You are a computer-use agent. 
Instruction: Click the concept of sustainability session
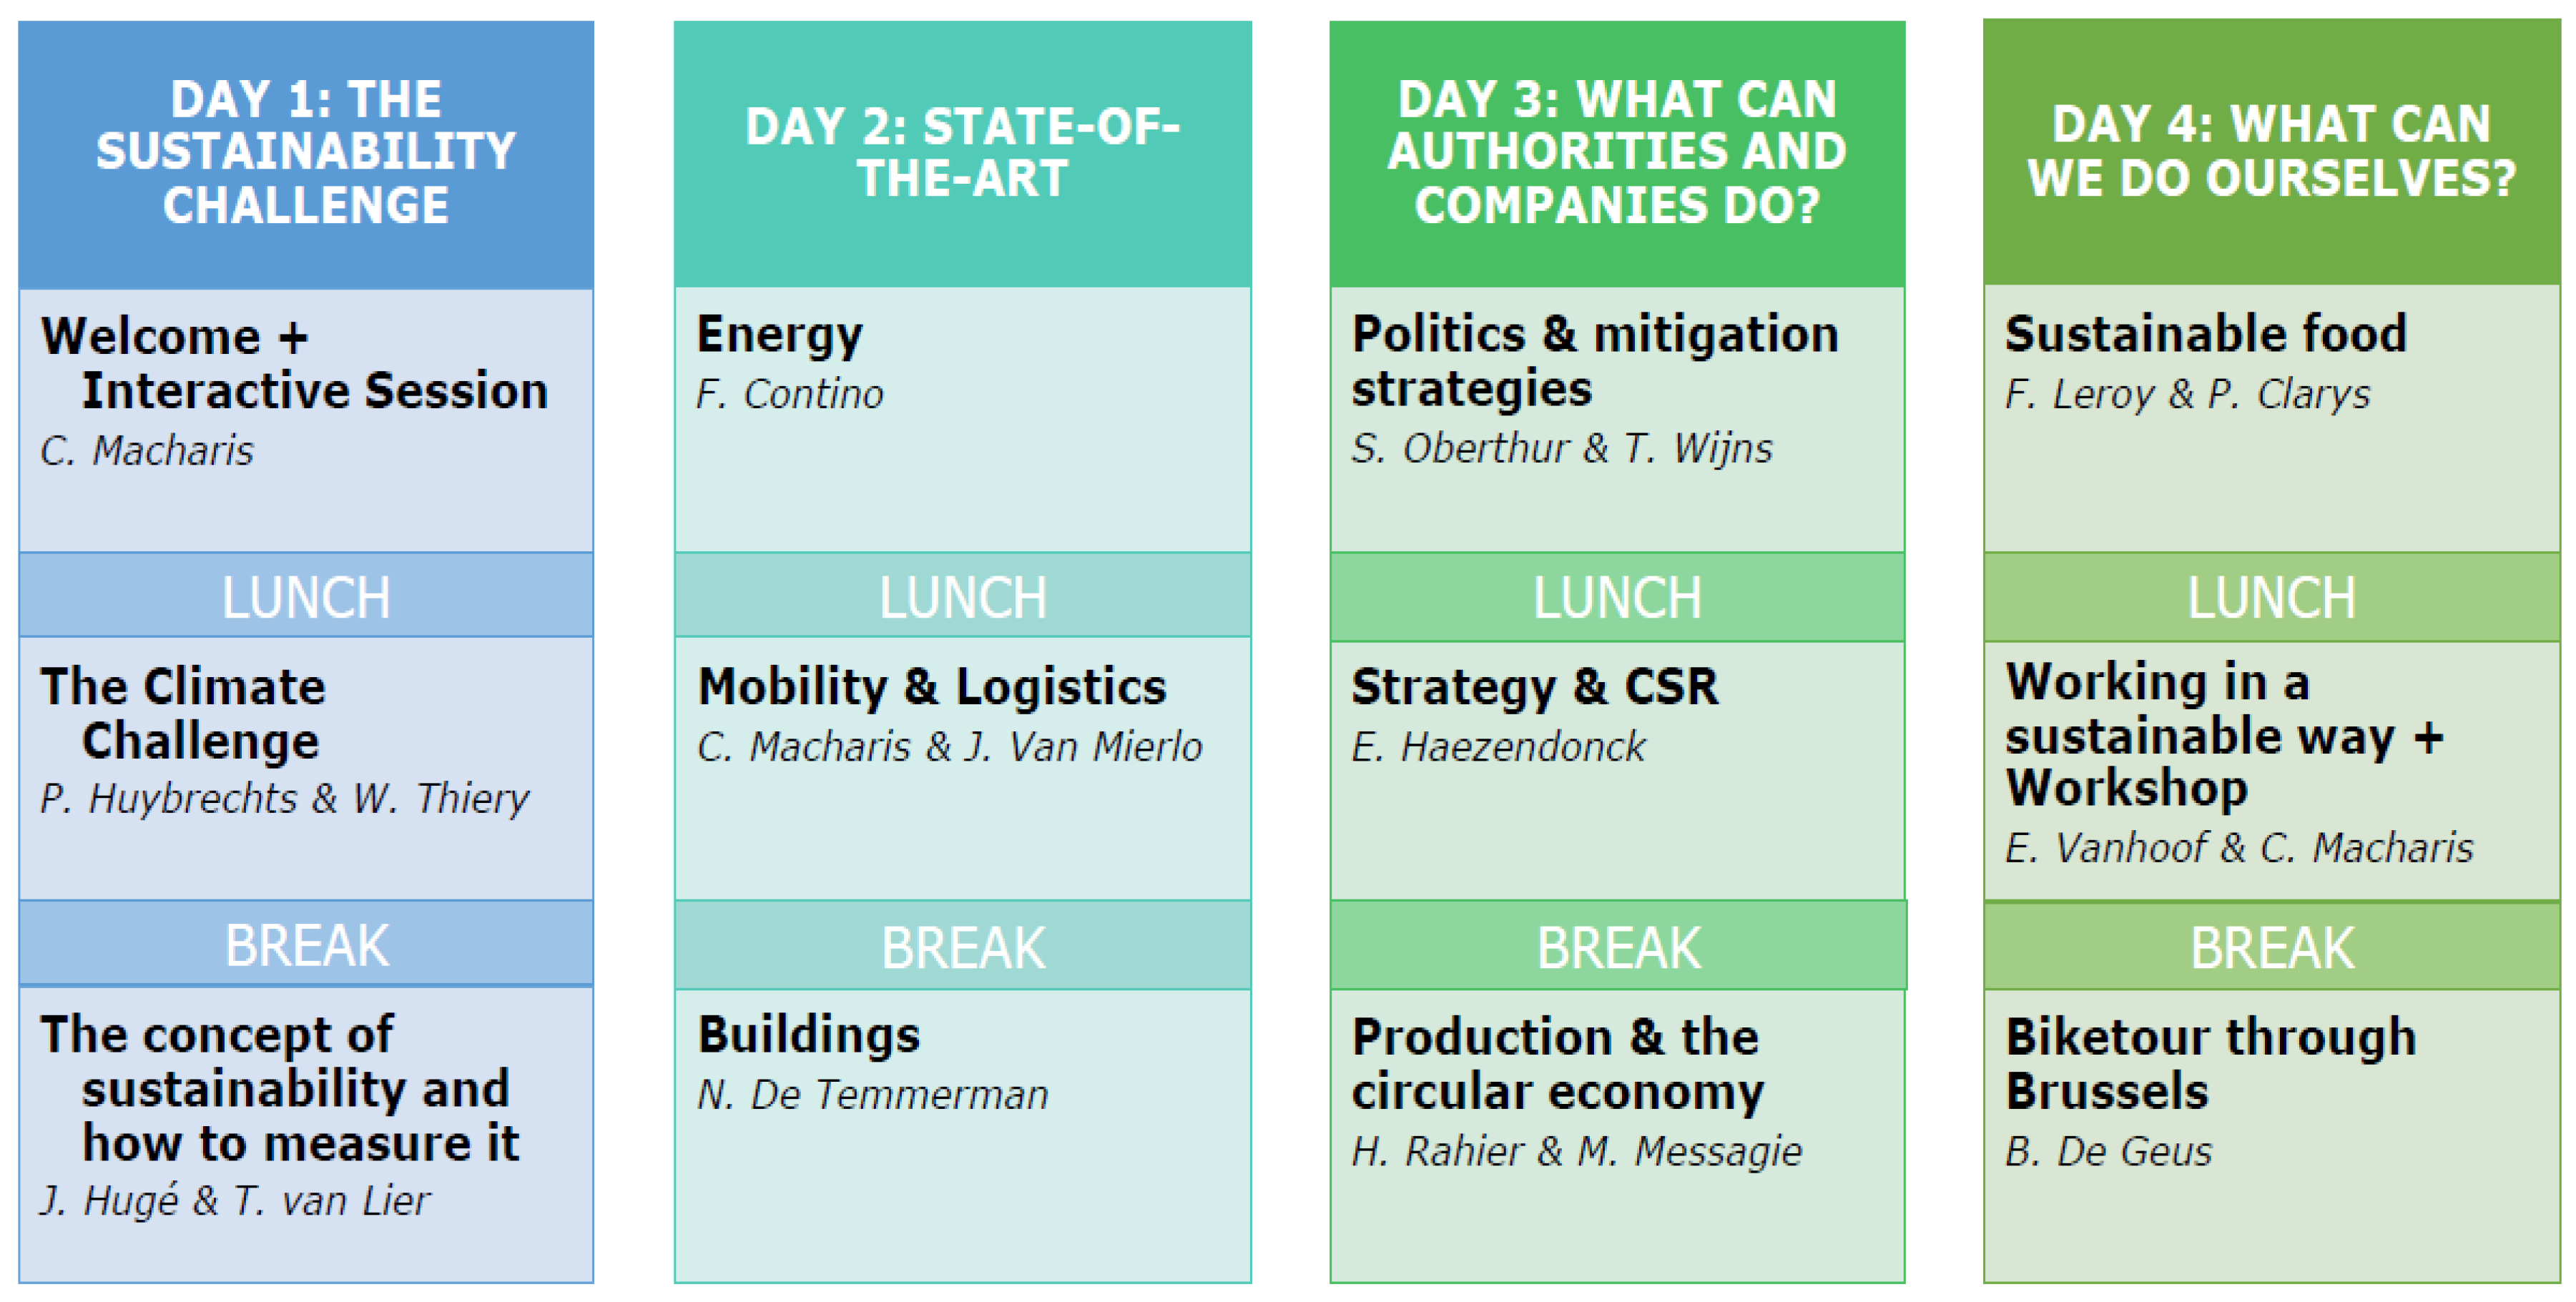(306, 1133)
